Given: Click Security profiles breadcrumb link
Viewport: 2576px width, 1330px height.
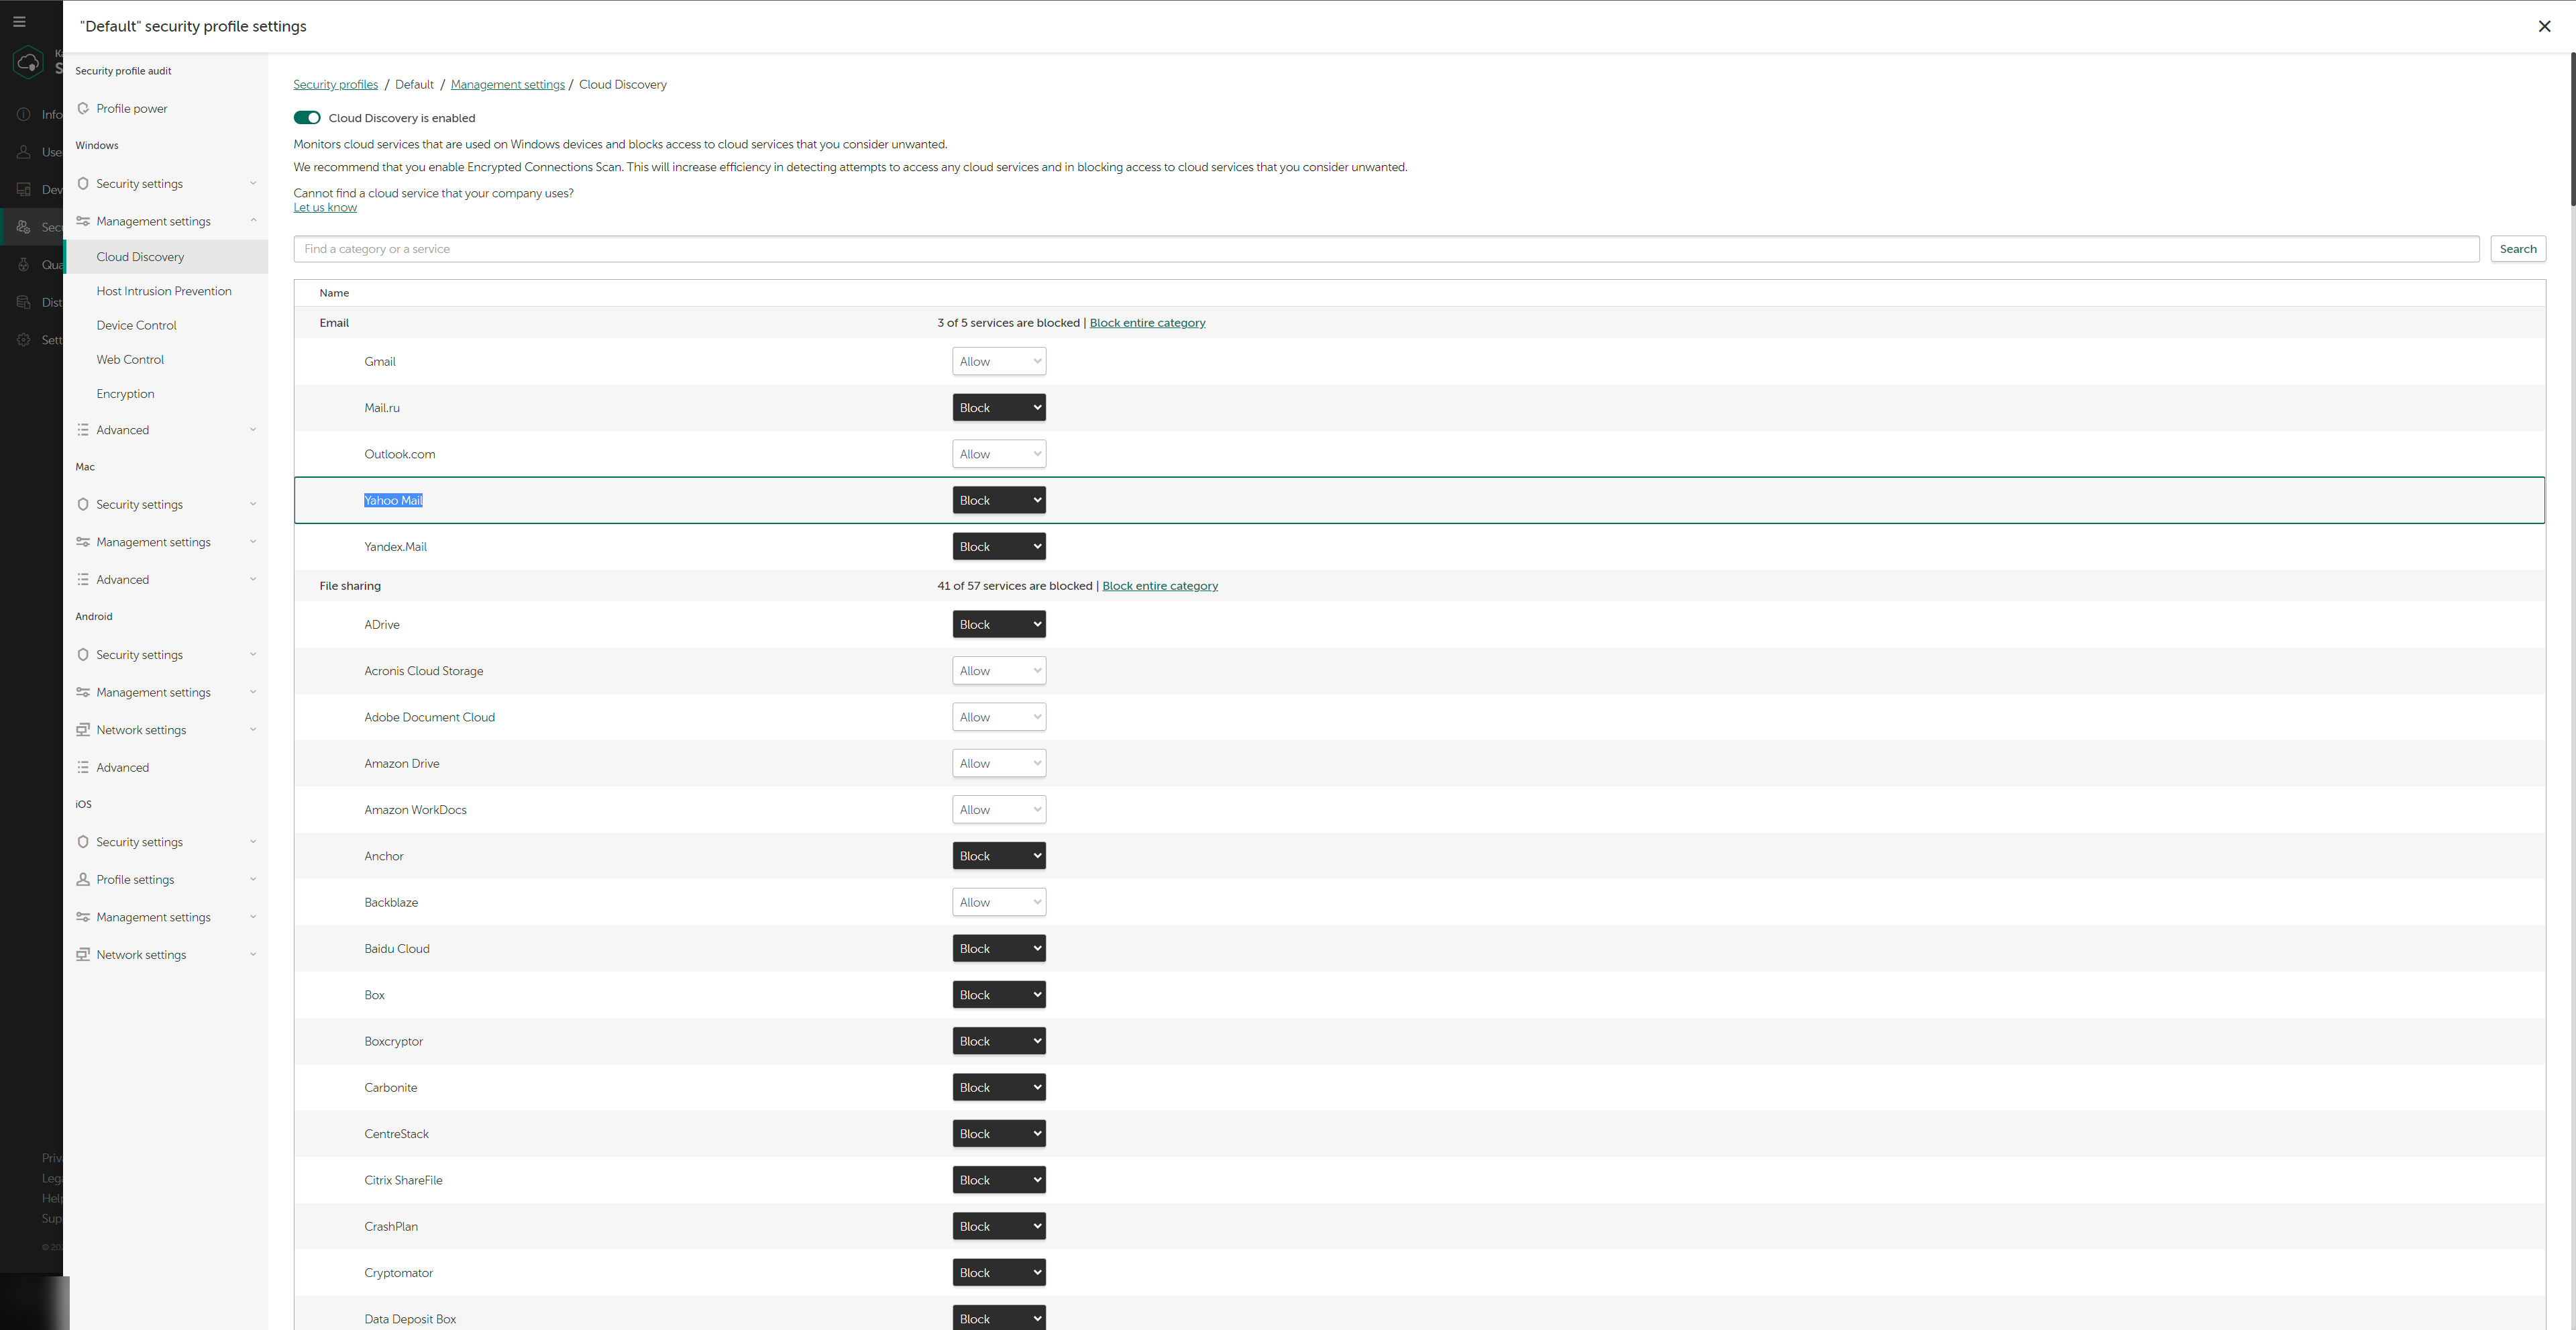Looking at the screenshot, I should (335, 84).
